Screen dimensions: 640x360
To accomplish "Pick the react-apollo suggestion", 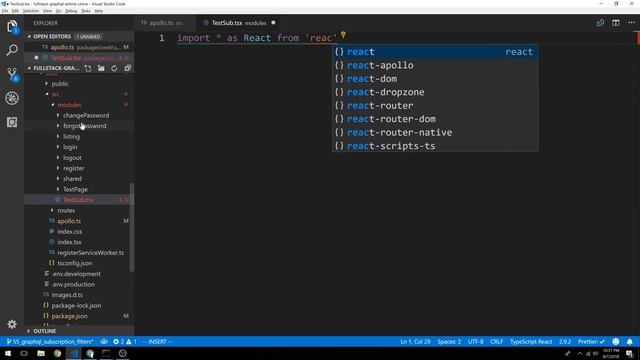I will (x=435, y=65).
